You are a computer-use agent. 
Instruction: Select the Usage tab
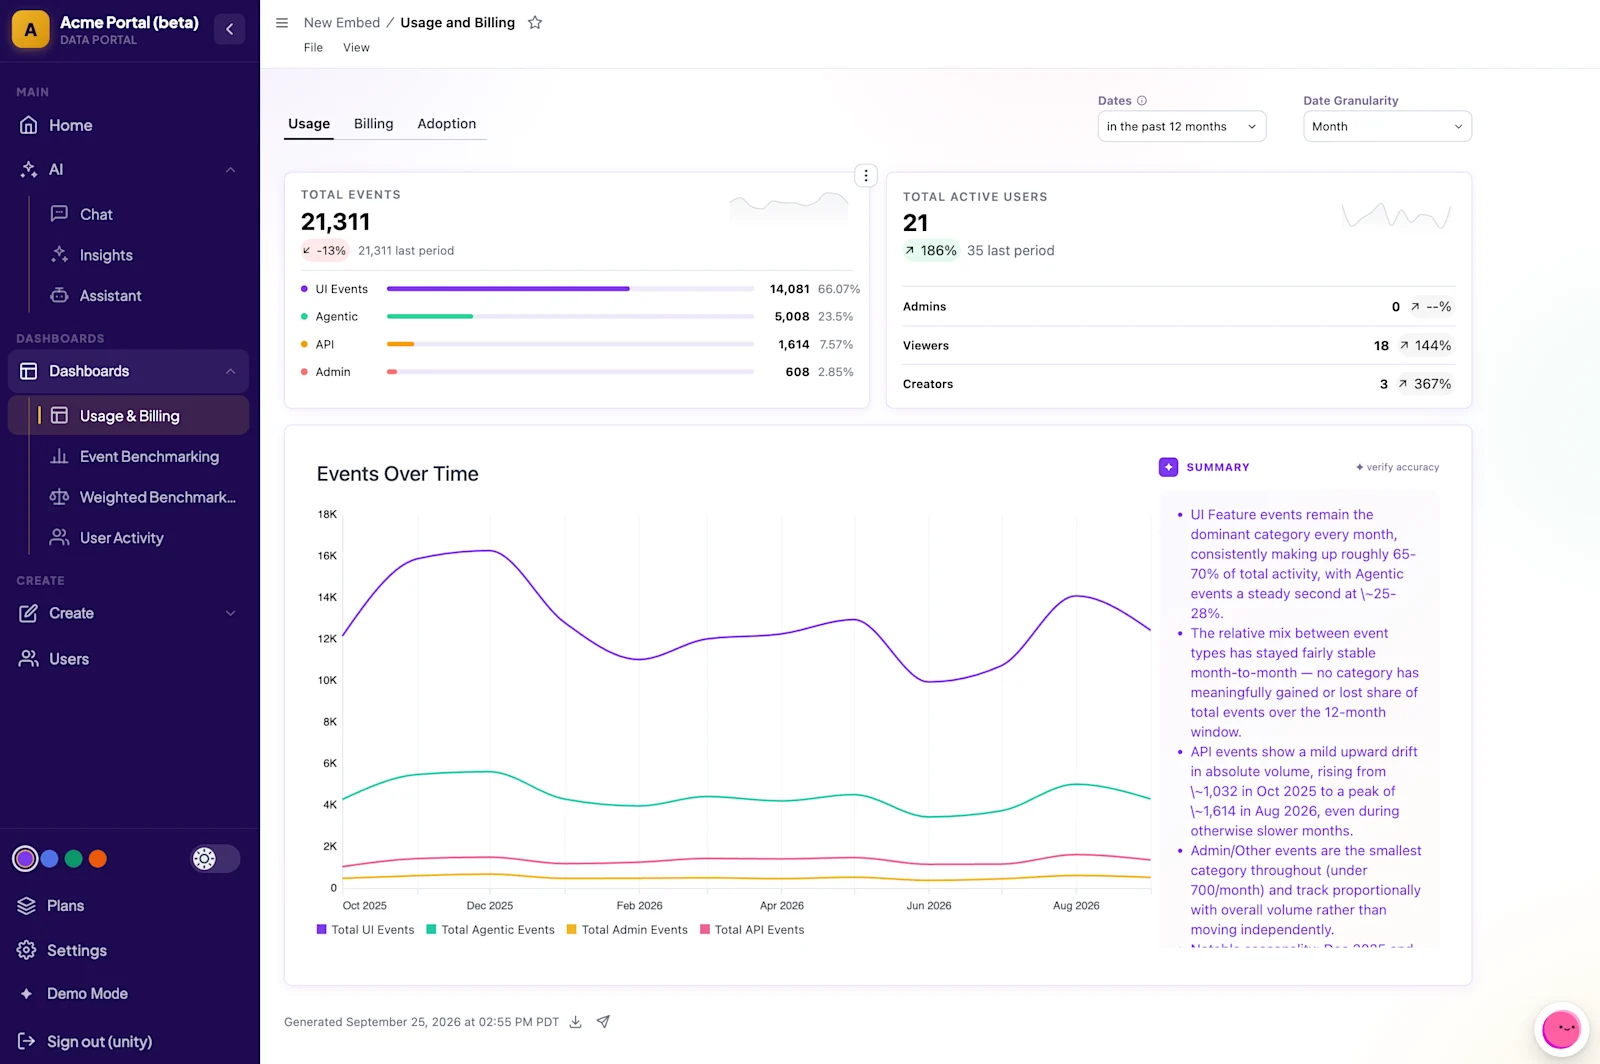click(x=309, y=124)
